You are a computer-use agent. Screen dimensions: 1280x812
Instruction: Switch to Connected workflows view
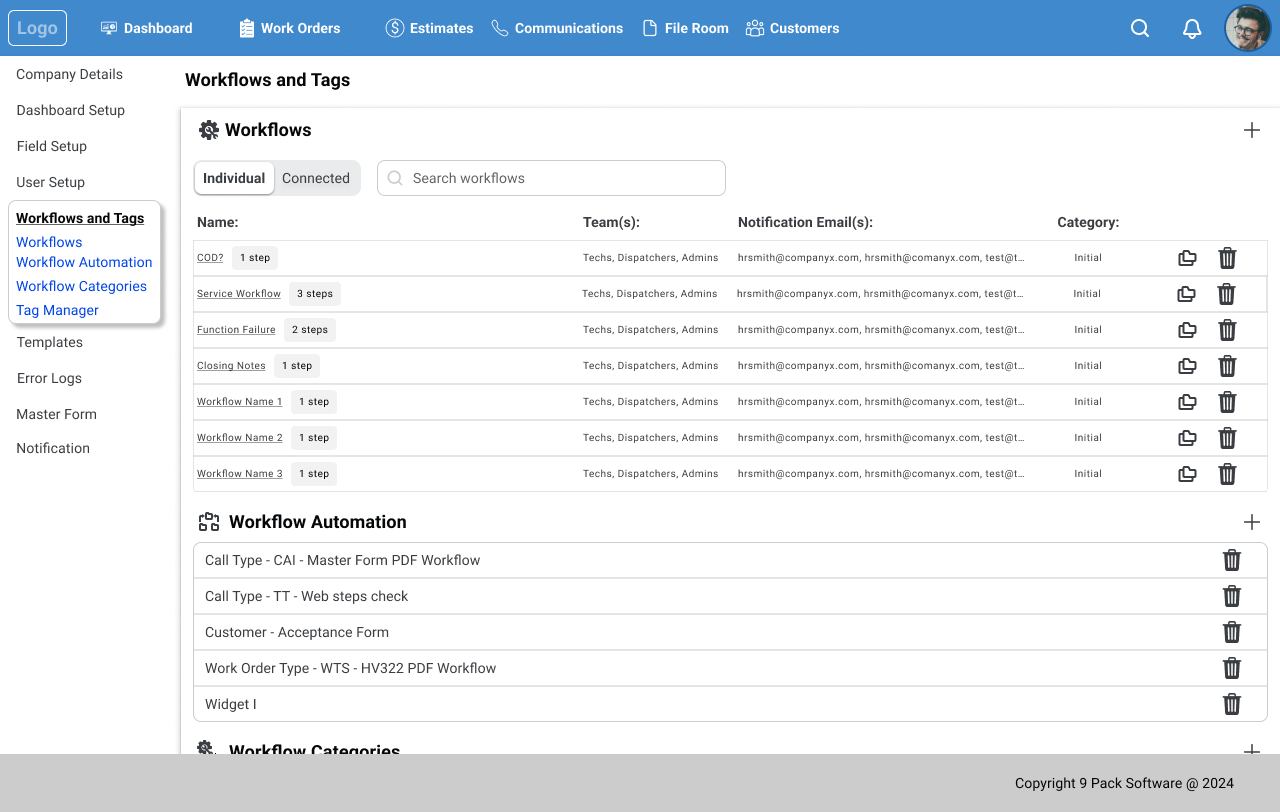coord(316,178)
